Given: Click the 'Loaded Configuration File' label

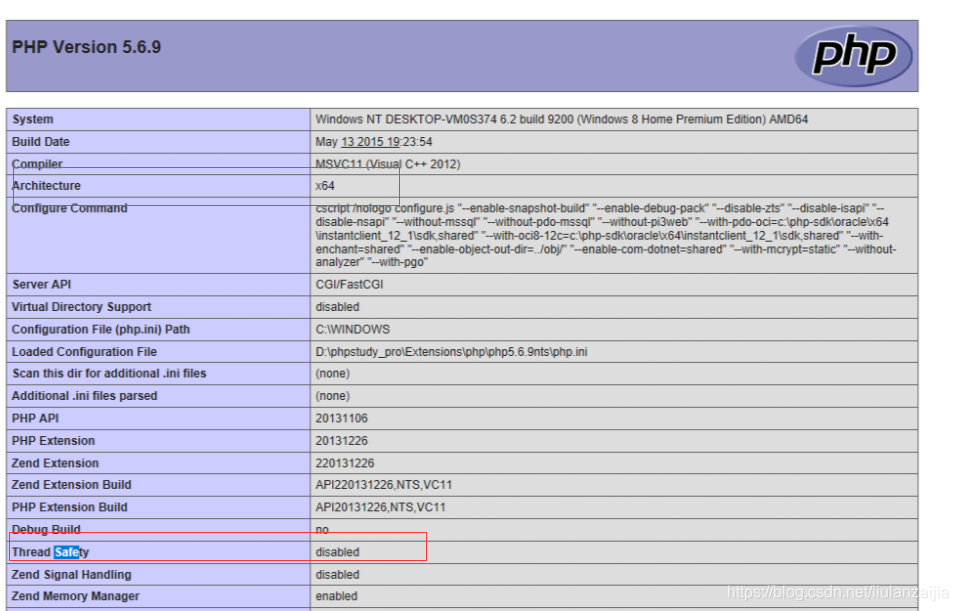Looking at the screenshot, I should pyautogui.click(x=84, y=352).
